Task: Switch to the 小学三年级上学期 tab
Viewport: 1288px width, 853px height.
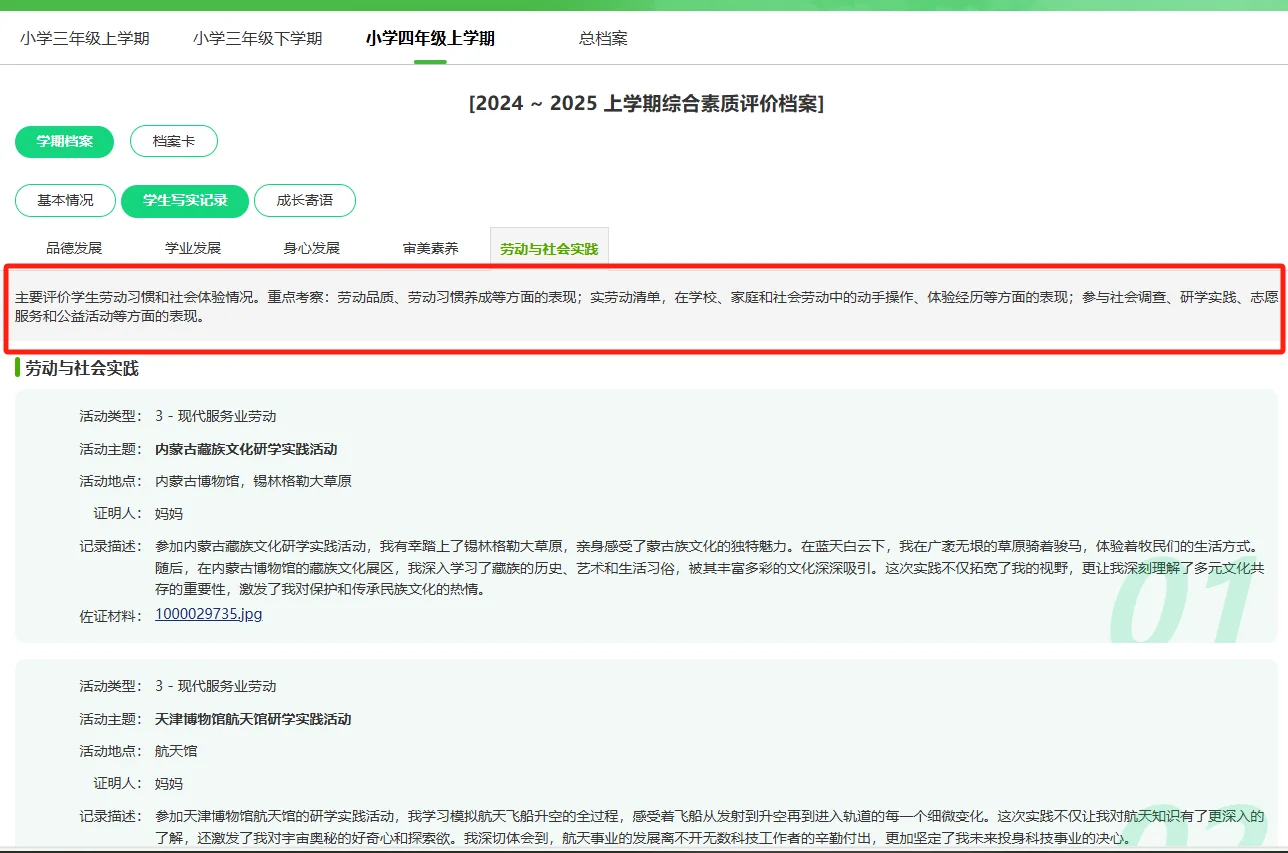Action: [x=85, y=38]
